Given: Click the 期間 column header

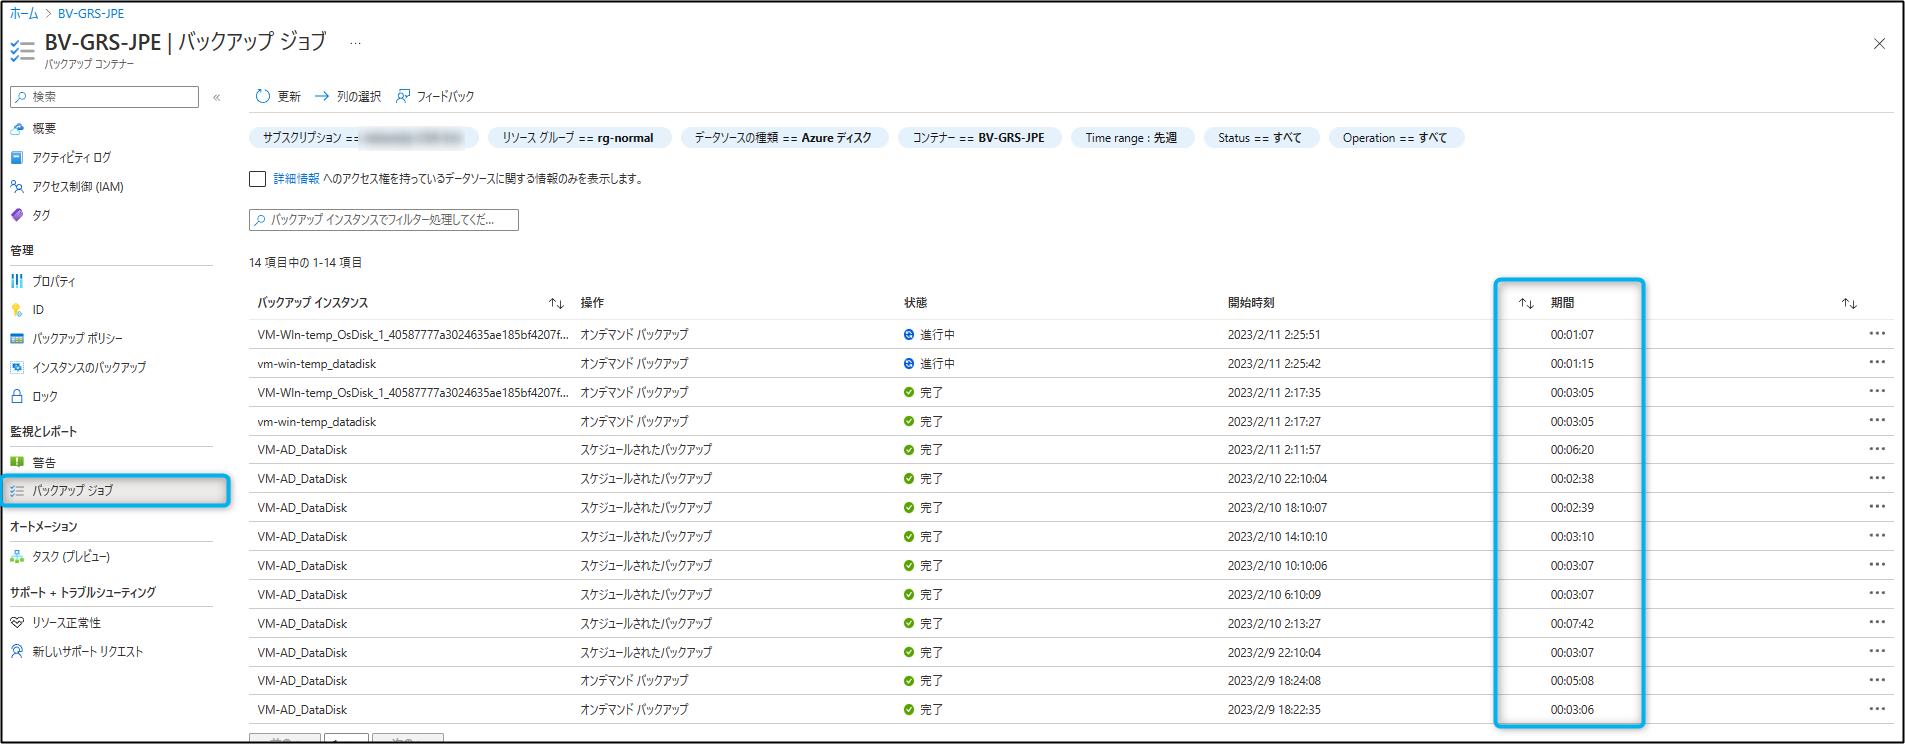Looking at the screenshot, I should coord(1562,303).
